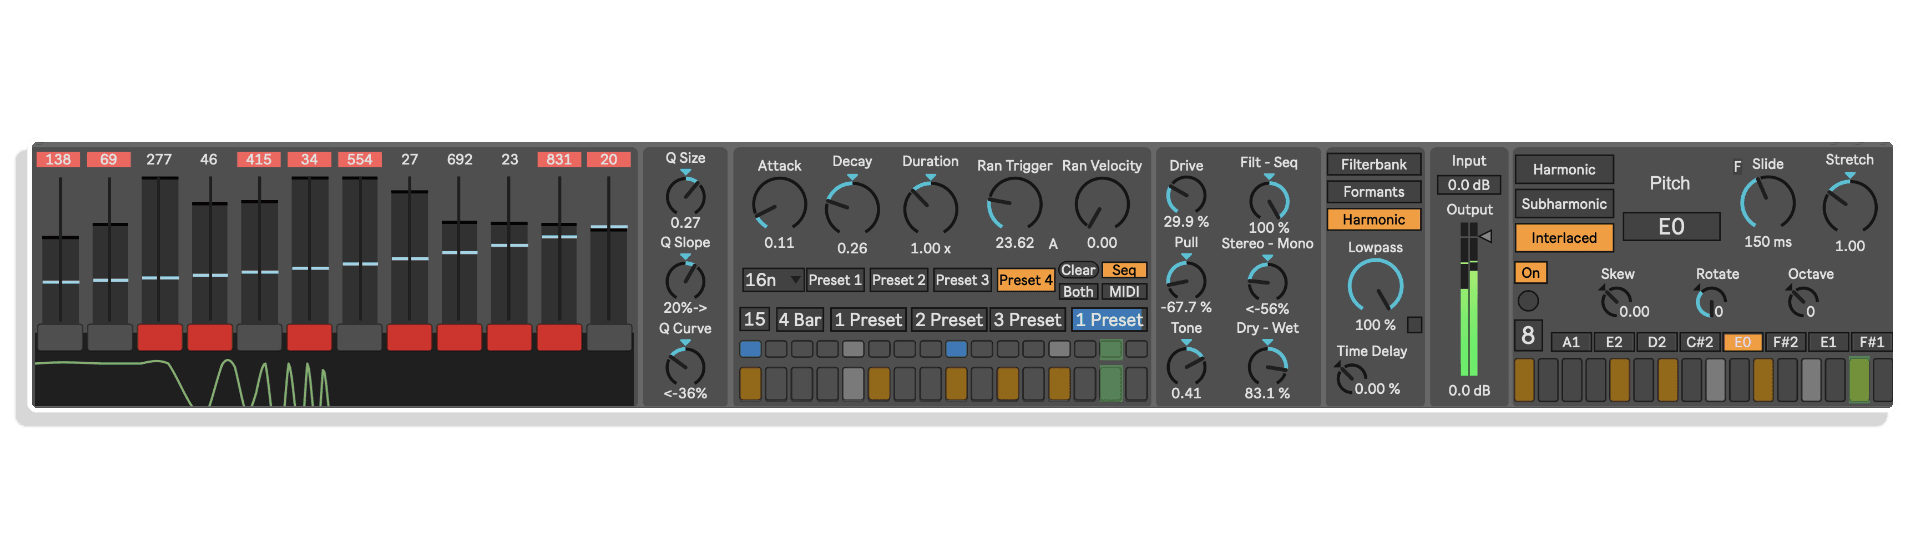Tick the checkbox beside Lowpass 100 %
1920x551 pixels.
click(x=1414, y=324)
